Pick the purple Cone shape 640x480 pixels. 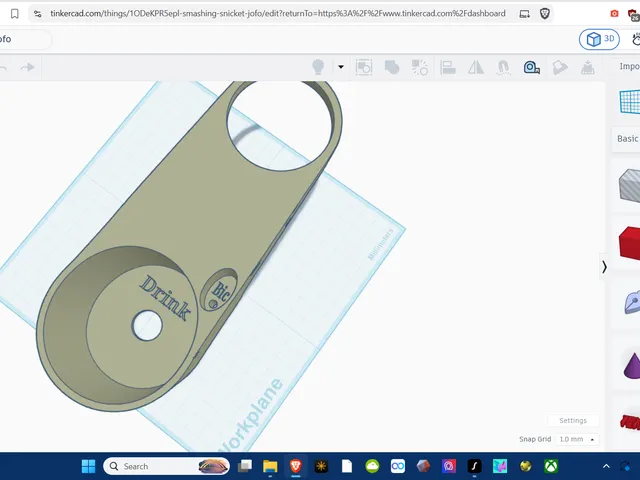pos(632,366)
